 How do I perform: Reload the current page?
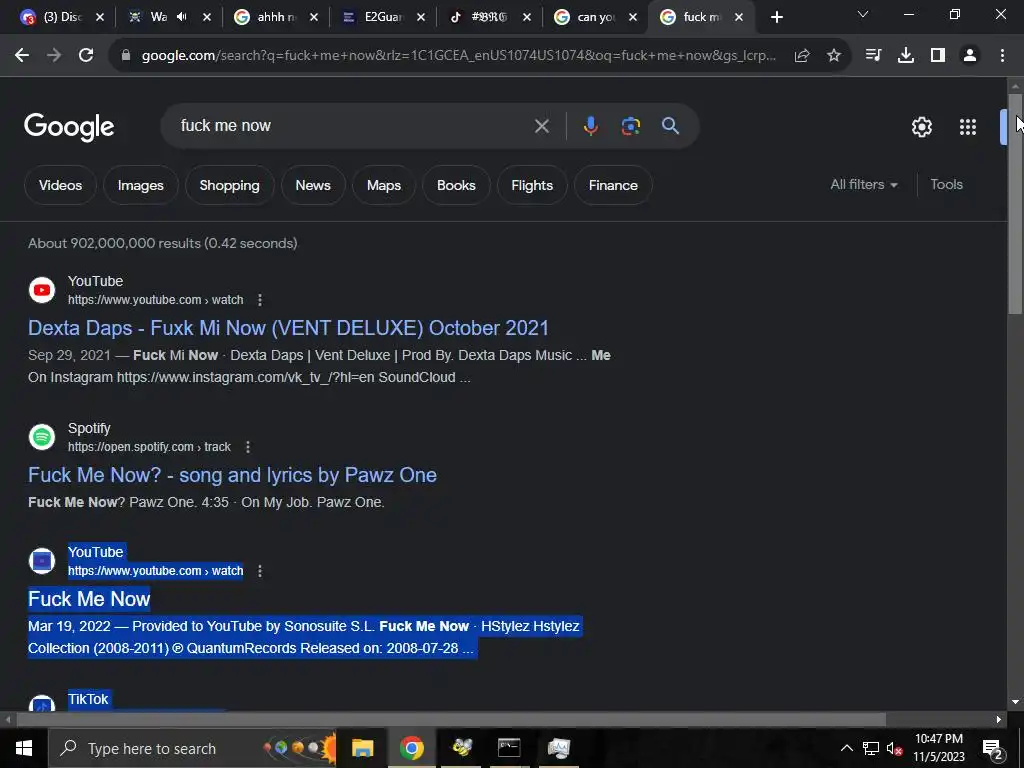[86, 56]
